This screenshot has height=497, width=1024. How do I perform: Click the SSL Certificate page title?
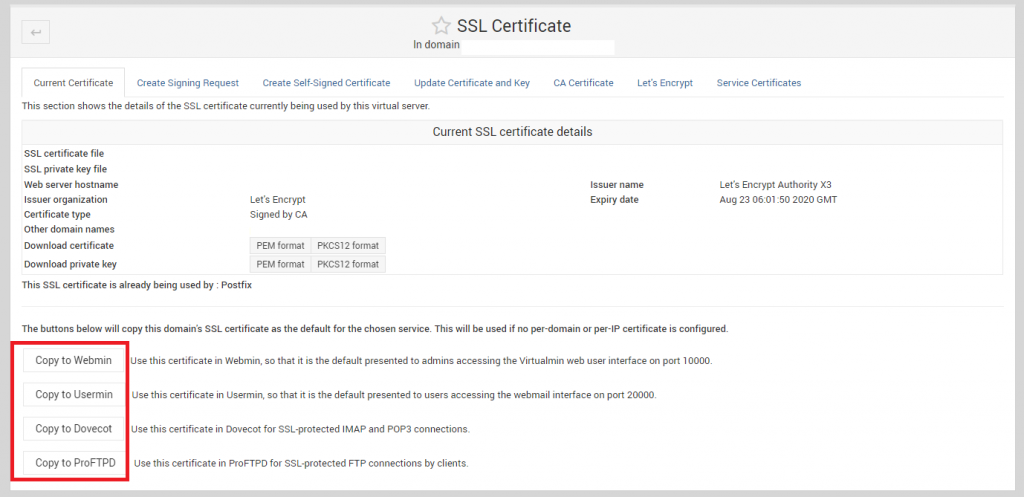[x=514, y=26]
